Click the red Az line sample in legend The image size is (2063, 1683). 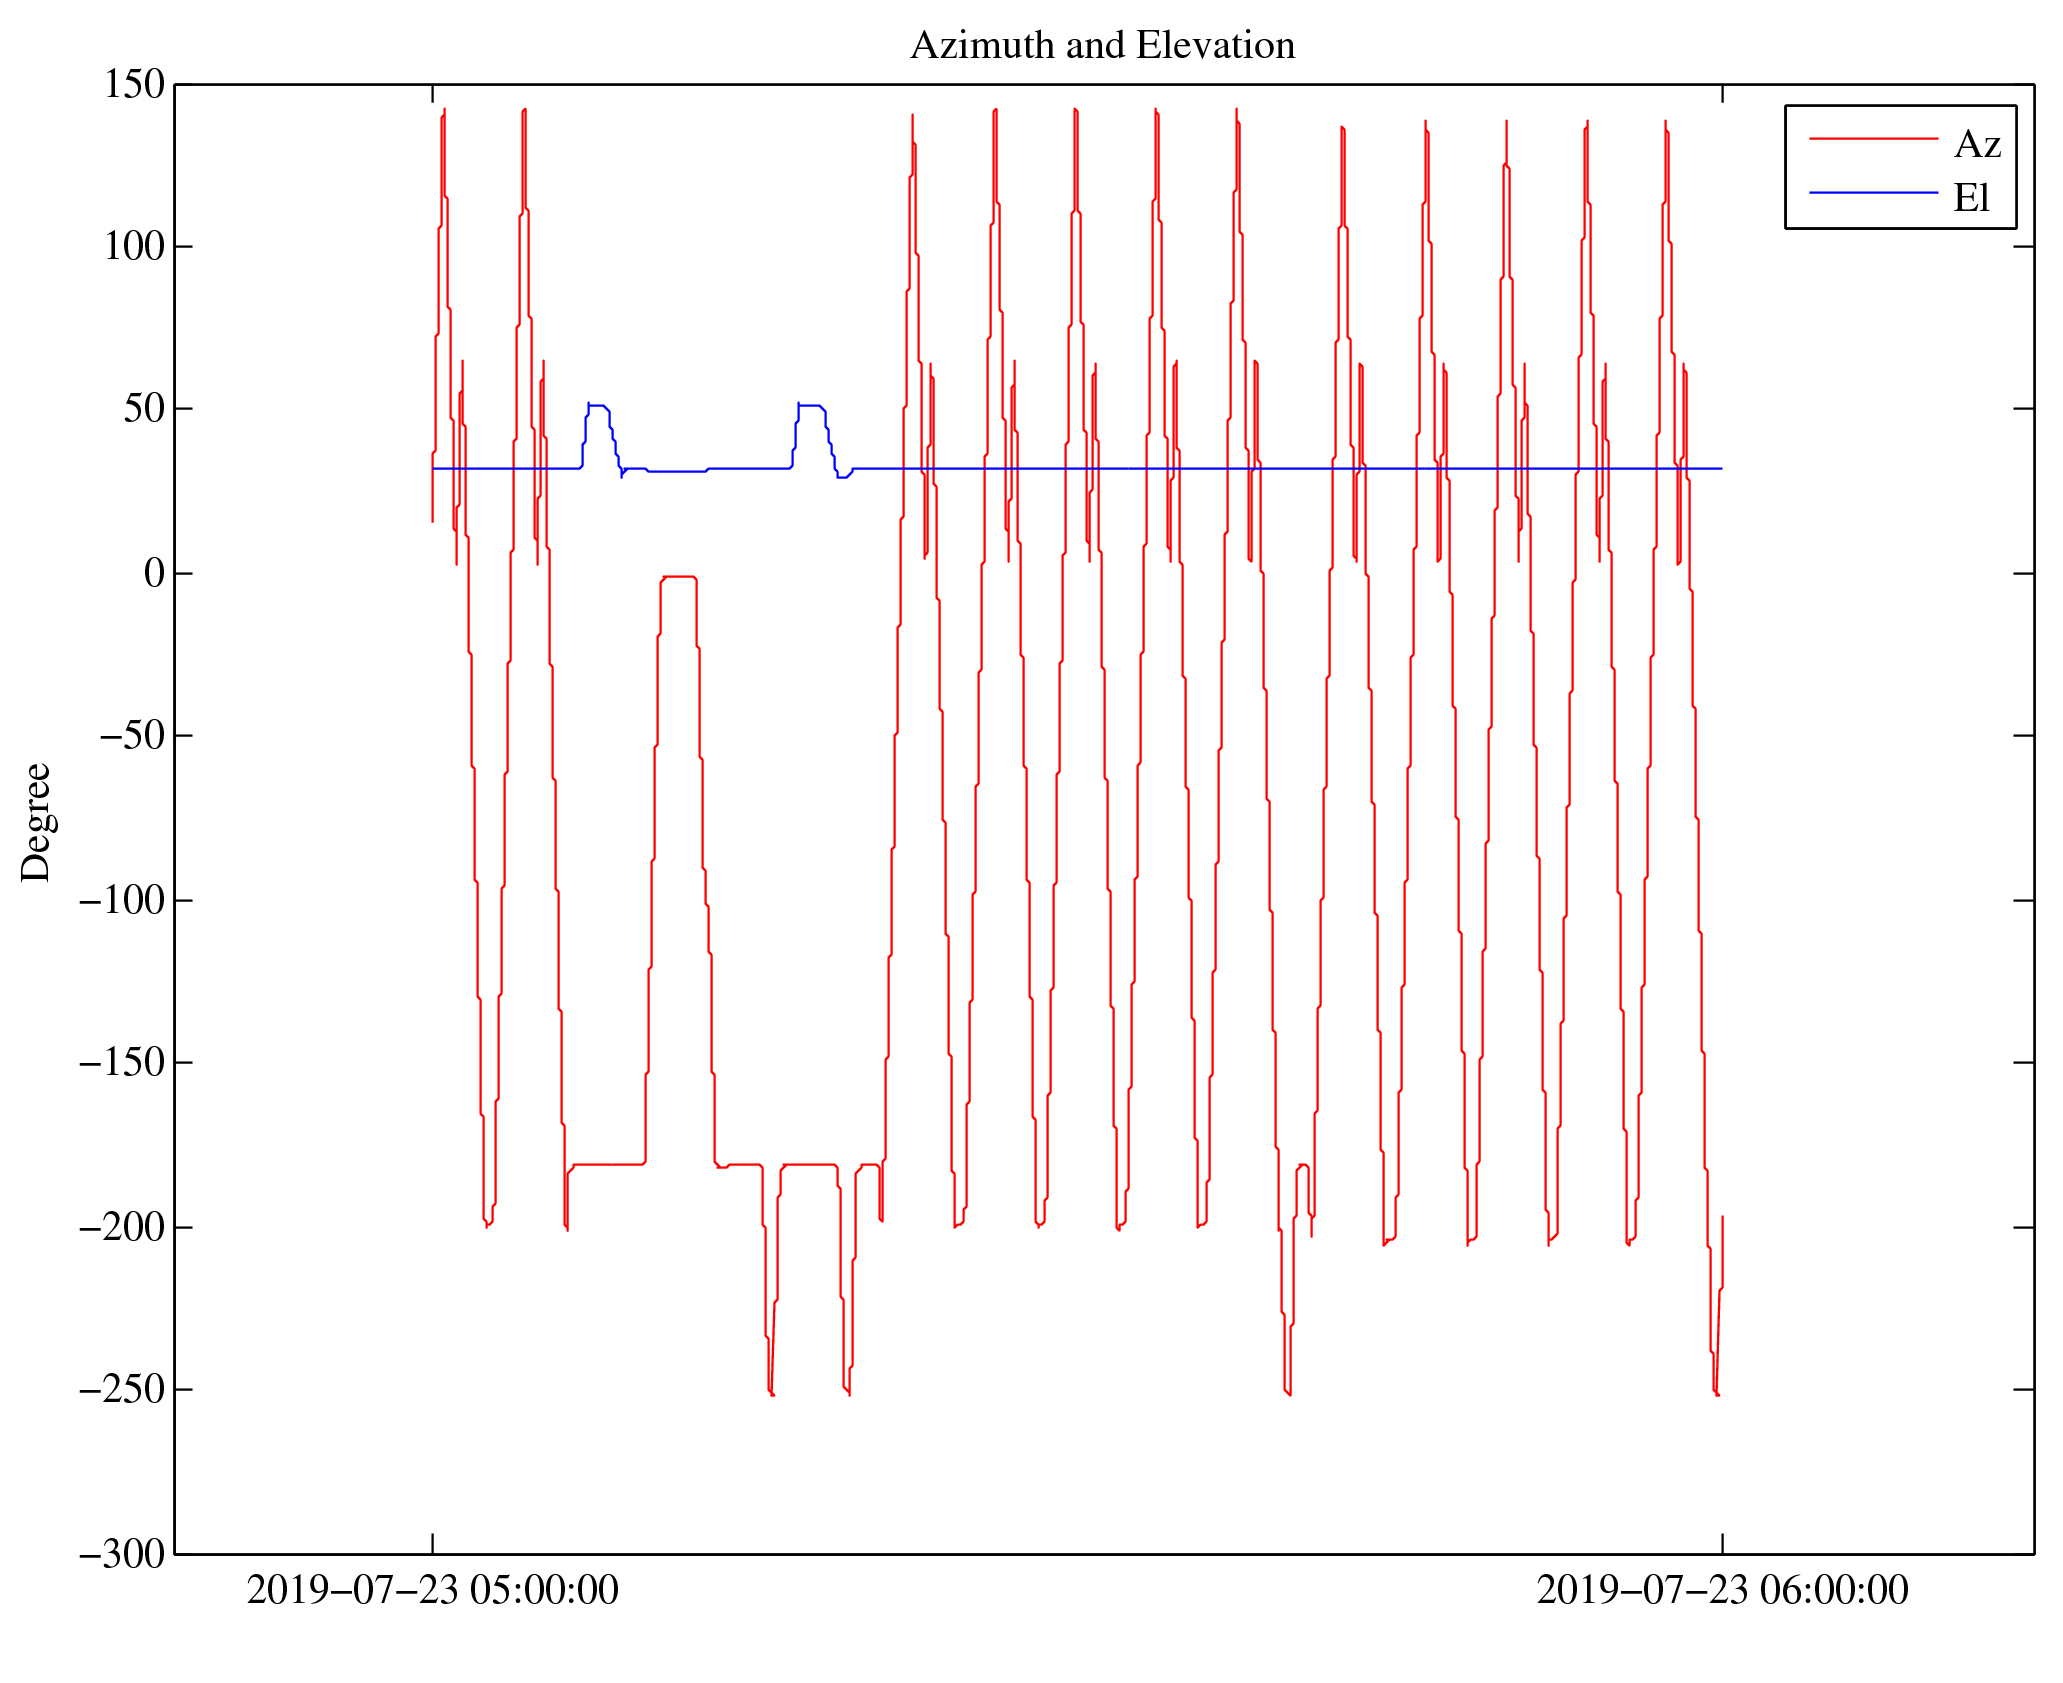(1873, 139)
